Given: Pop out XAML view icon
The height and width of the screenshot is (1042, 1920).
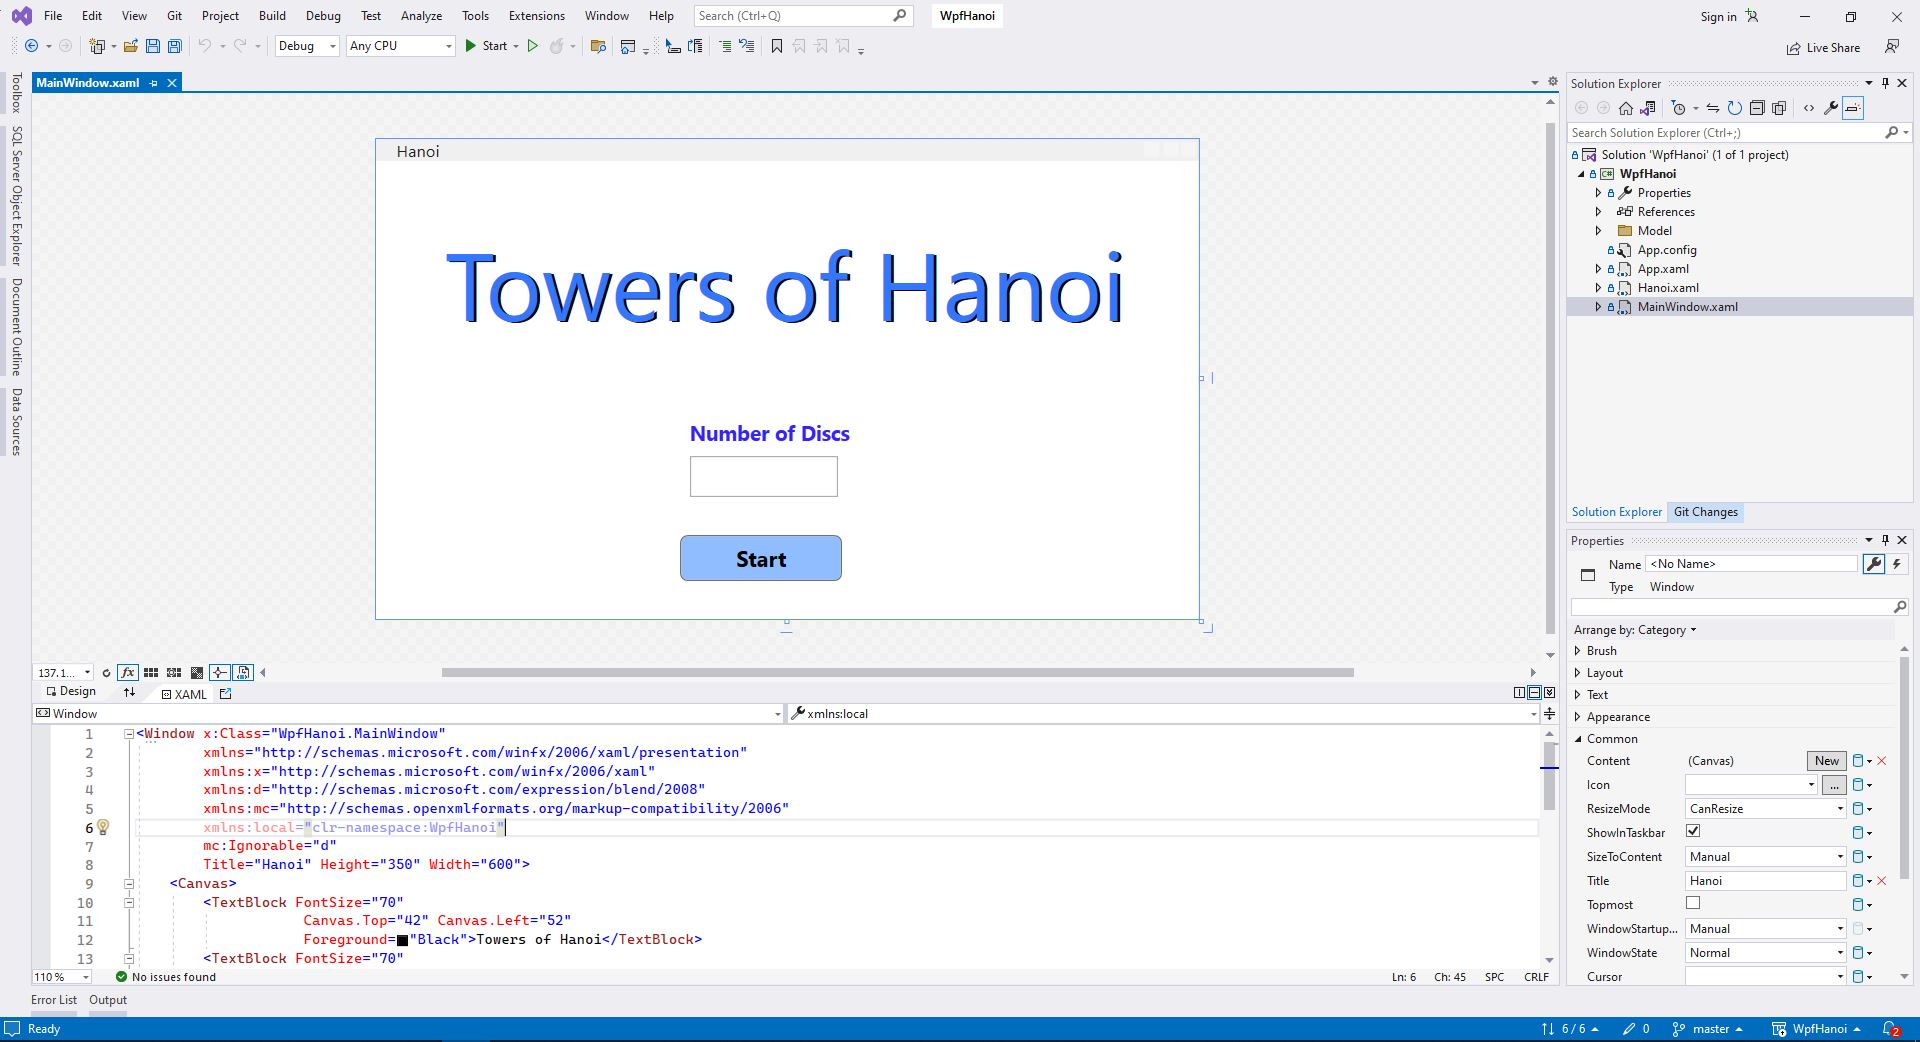Looking at the screenshot, I should (225, 693).
